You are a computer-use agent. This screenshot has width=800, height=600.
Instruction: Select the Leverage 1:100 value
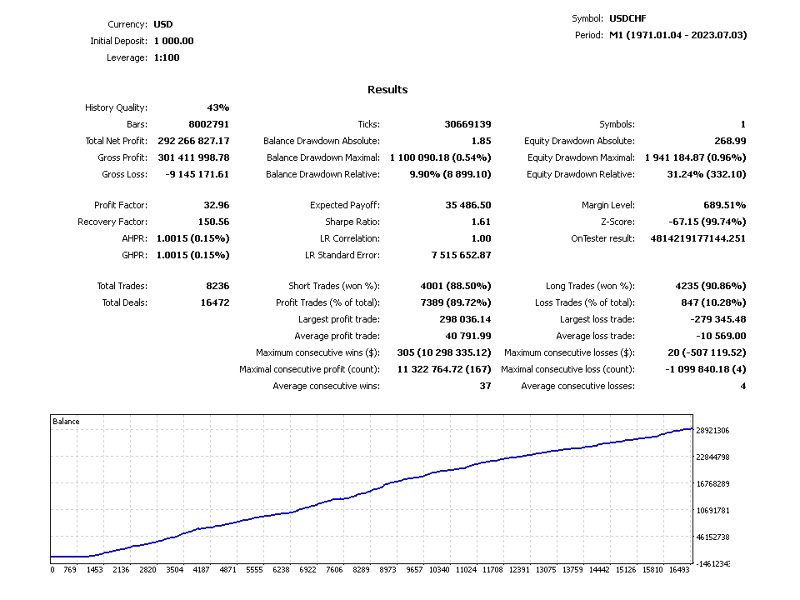pos(166,58)
